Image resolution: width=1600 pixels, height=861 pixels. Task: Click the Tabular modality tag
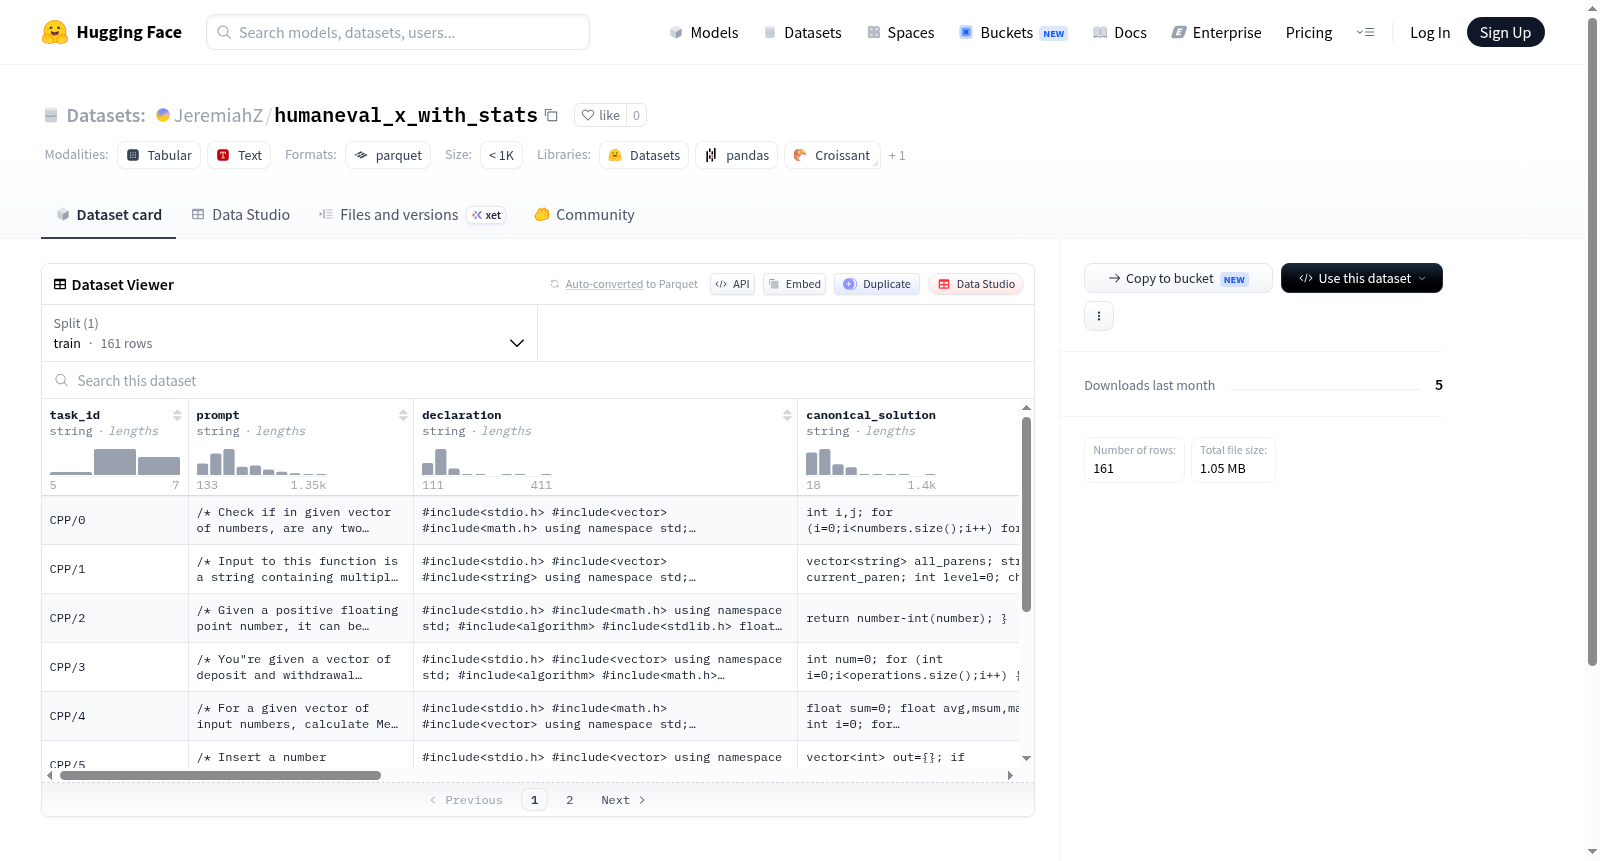159,155
